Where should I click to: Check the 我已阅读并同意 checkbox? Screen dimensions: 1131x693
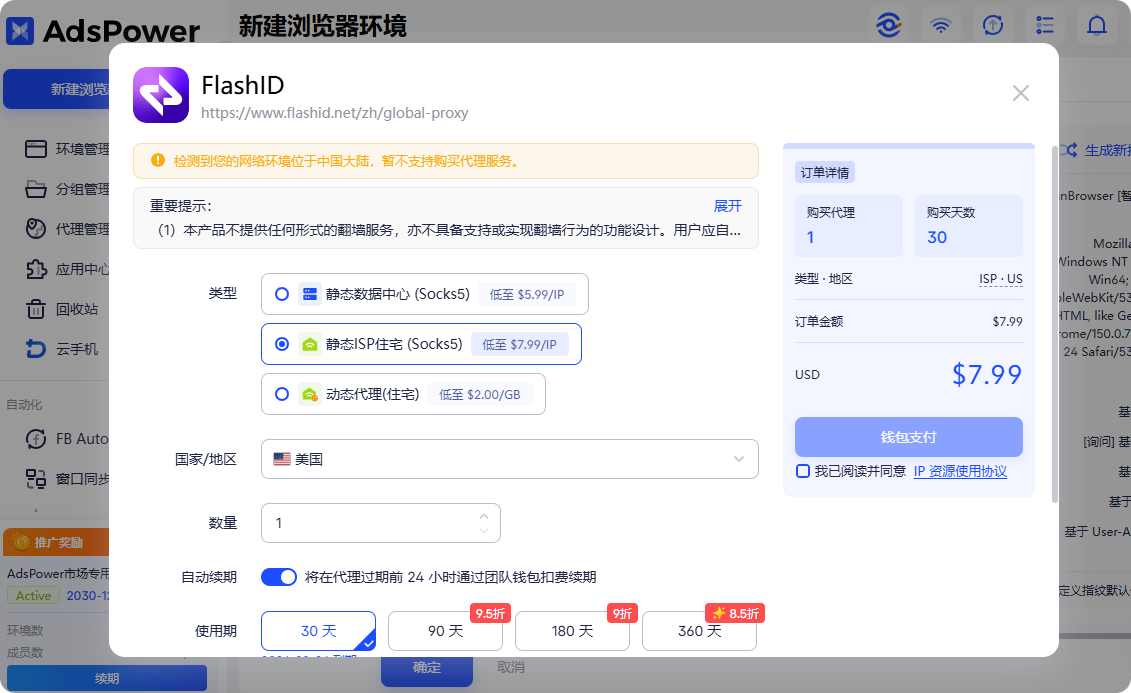(x=802, y=472)
